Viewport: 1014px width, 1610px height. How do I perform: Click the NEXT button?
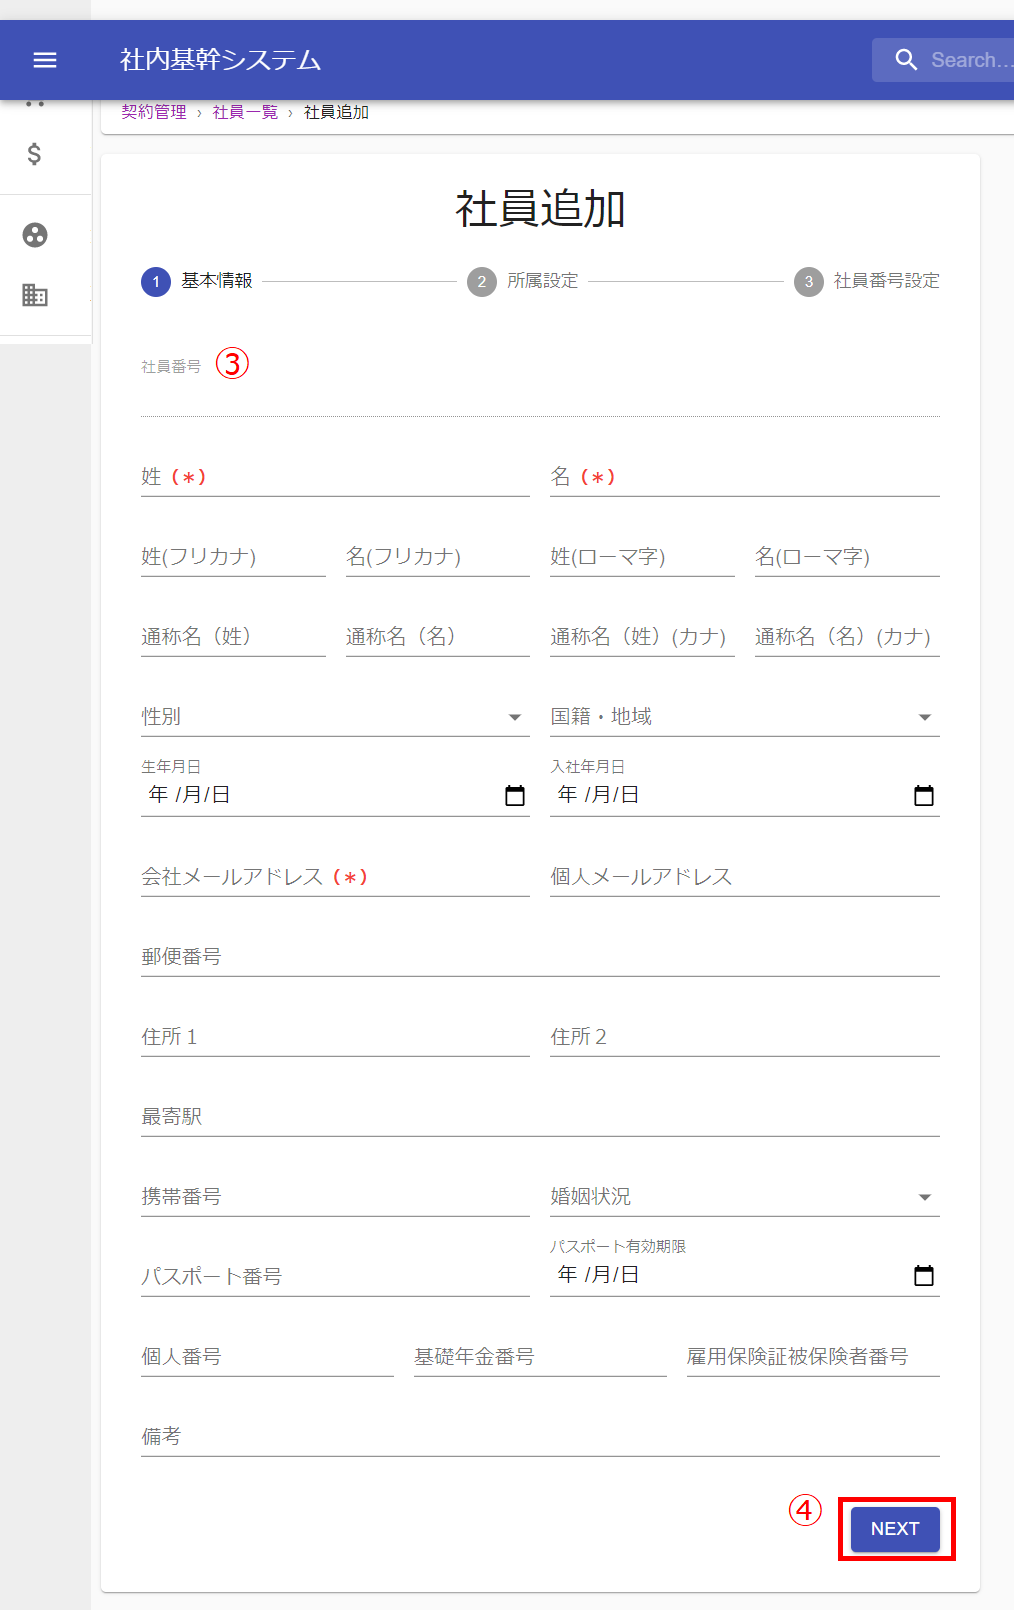click(895, 1529)
